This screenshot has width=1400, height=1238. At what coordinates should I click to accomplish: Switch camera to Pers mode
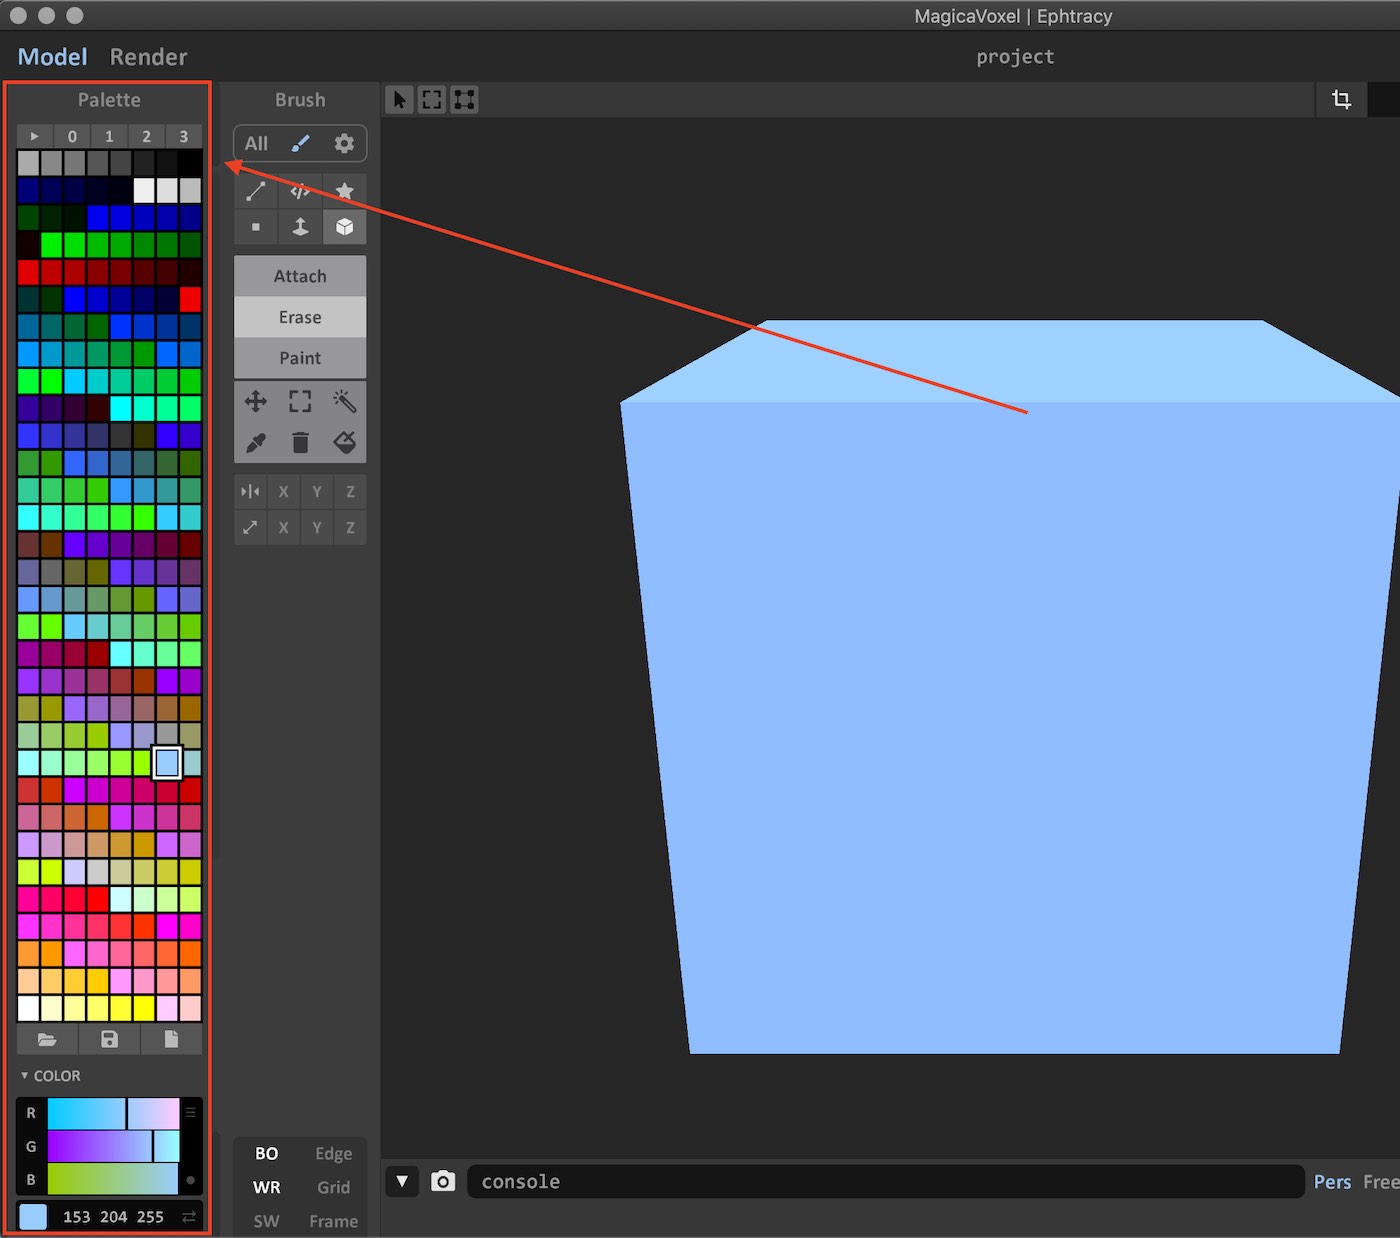[1332, 1181]
